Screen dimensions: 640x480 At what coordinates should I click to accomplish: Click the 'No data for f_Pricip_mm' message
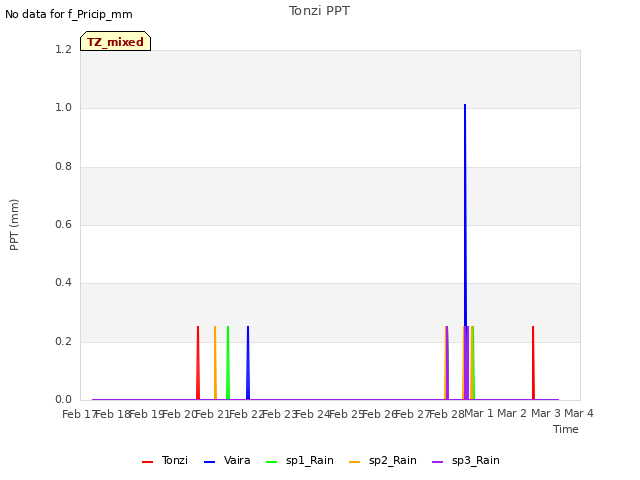click(x=69, y=14)
